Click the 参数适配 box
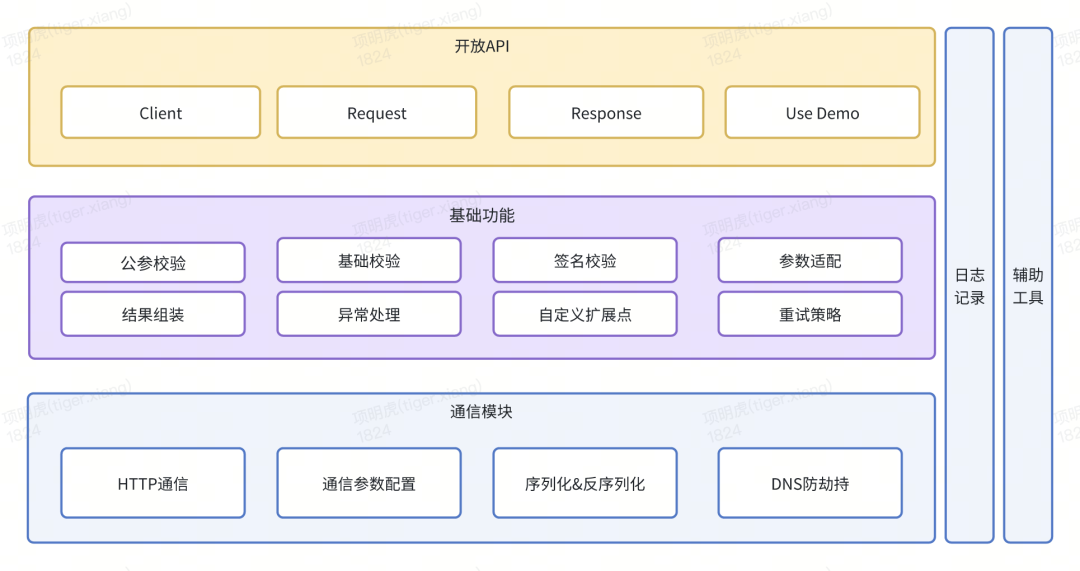Image resolution: width=1080 pixels, height=571 pixels. (x=810, y=260)
